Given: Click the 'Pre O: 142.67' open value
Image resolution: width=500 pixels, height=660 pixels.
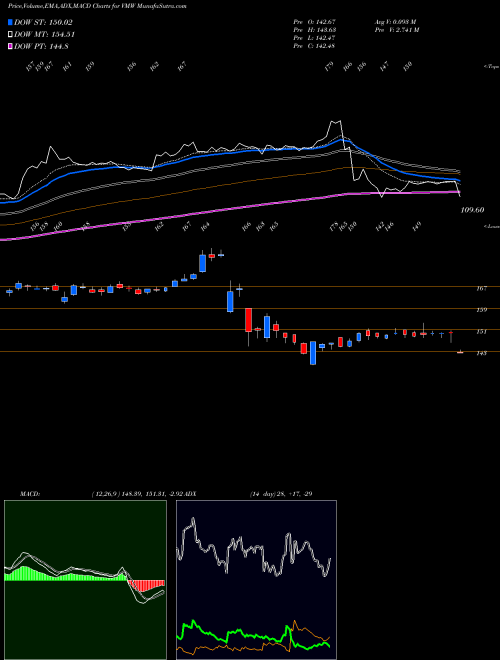Looking at the screenshot, I should 314,22.
